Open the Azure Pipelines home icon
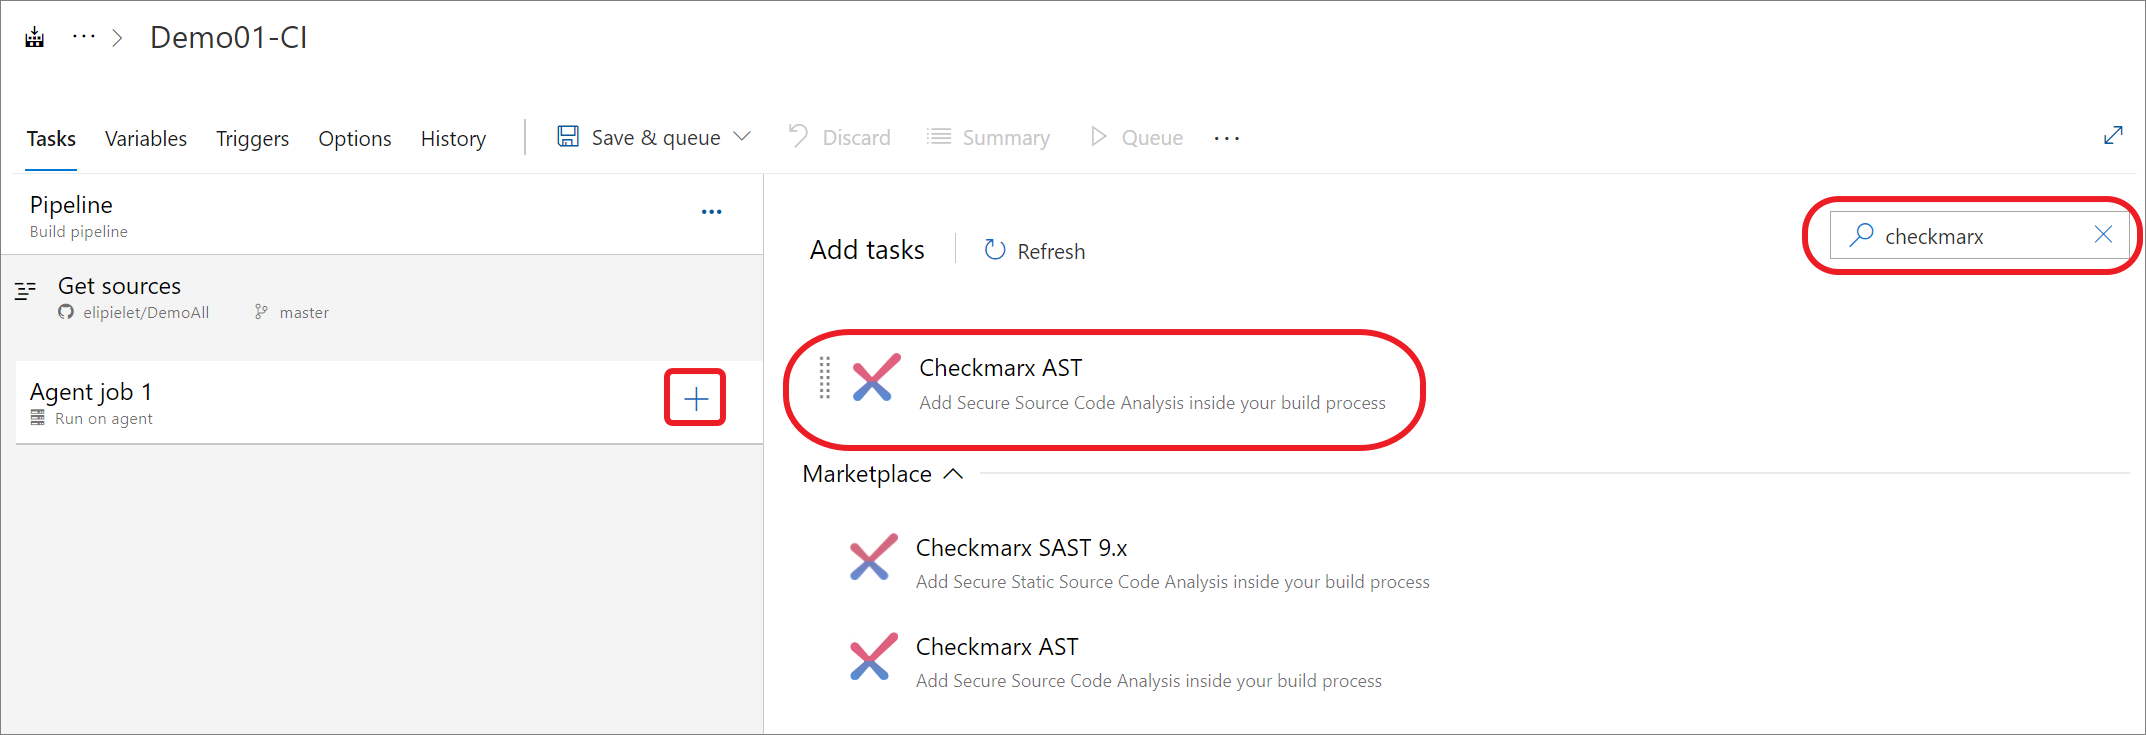This screenshot has height=735, width=2146. (x=35, y=38)
